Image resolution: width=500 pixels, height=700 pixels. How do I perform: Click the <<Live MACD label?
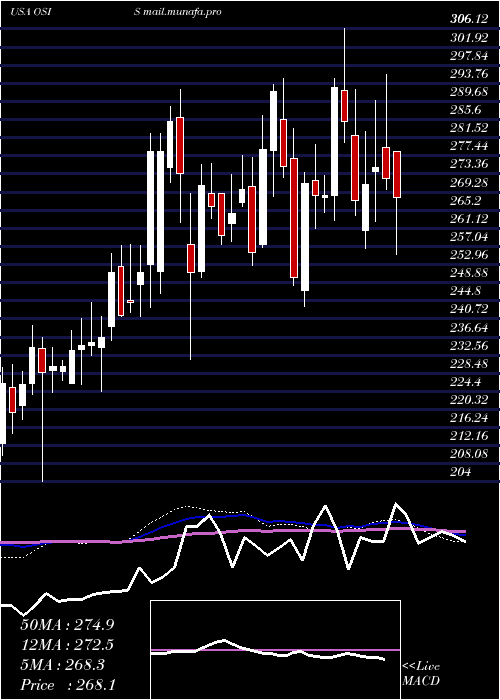point(421,674)
